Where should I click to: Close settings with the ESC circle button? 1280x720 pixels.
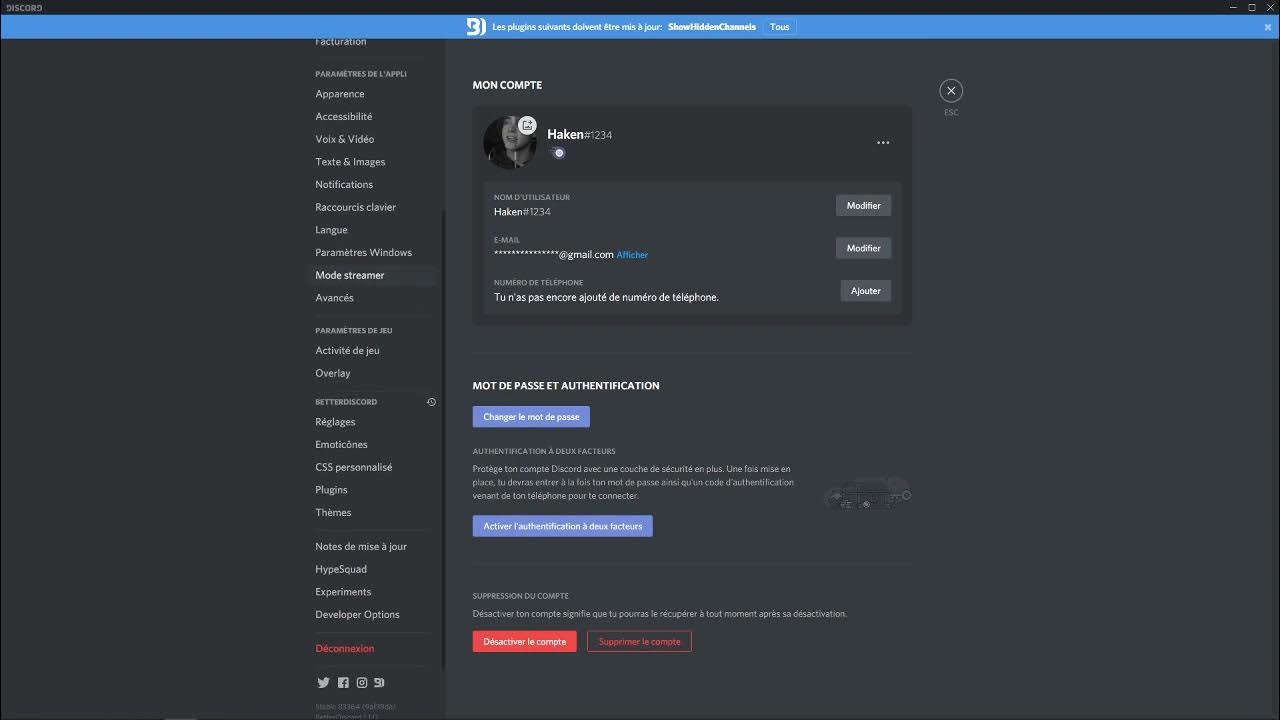coord(951,91)
